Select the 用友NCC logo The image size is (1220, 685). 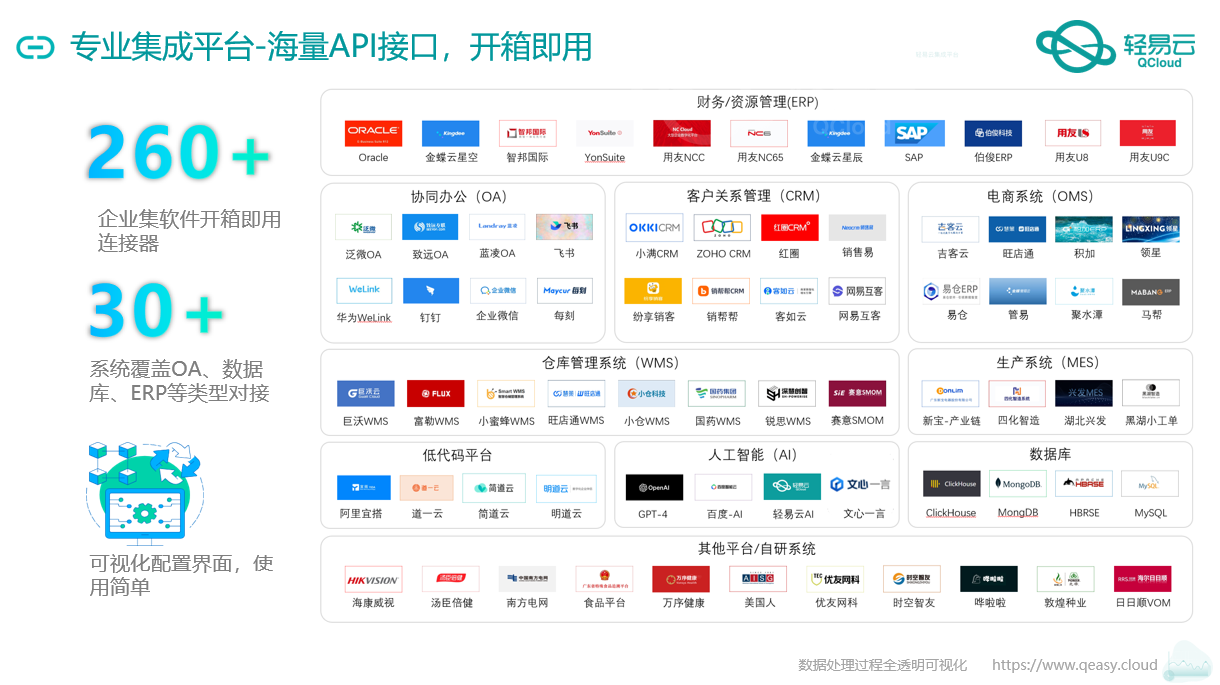(x=682, y=133)
